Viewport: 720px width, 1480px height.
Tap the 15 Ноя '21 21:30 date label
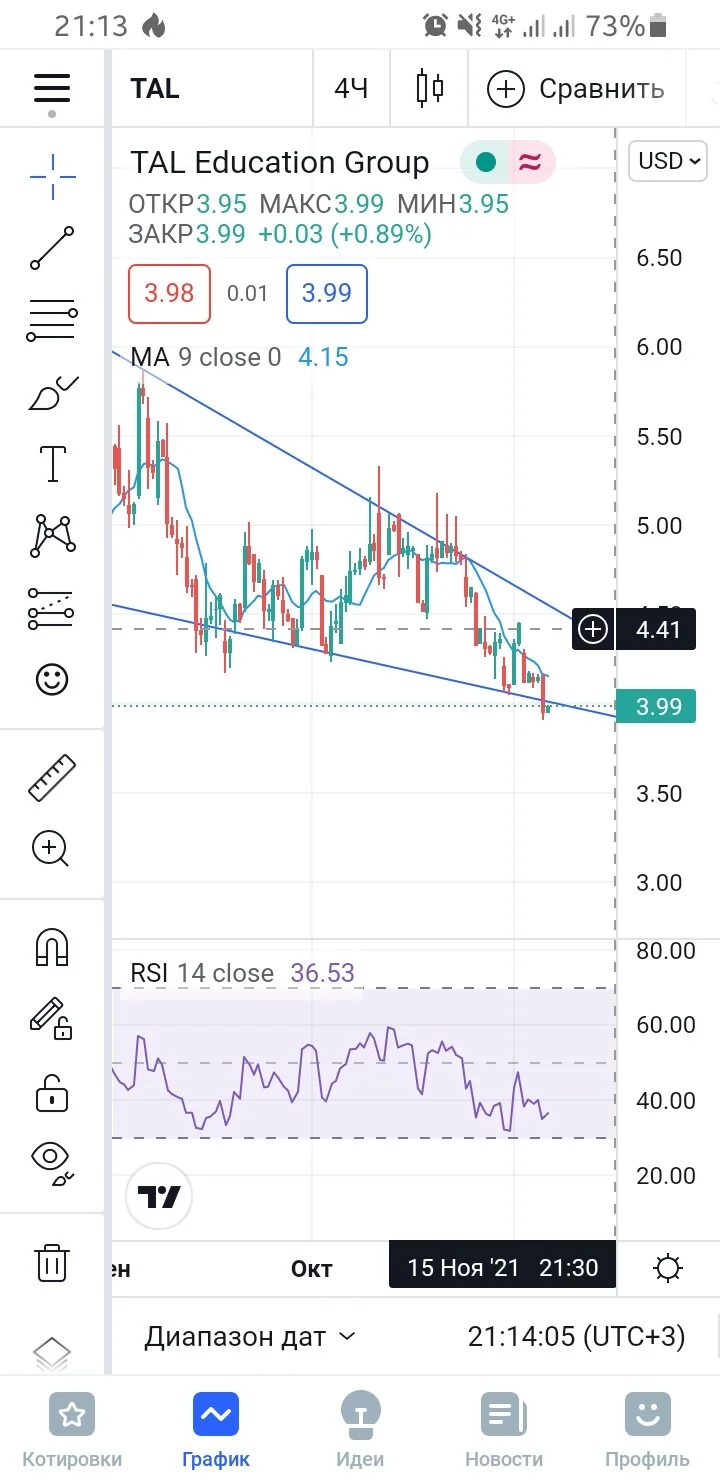[502, 1268]
